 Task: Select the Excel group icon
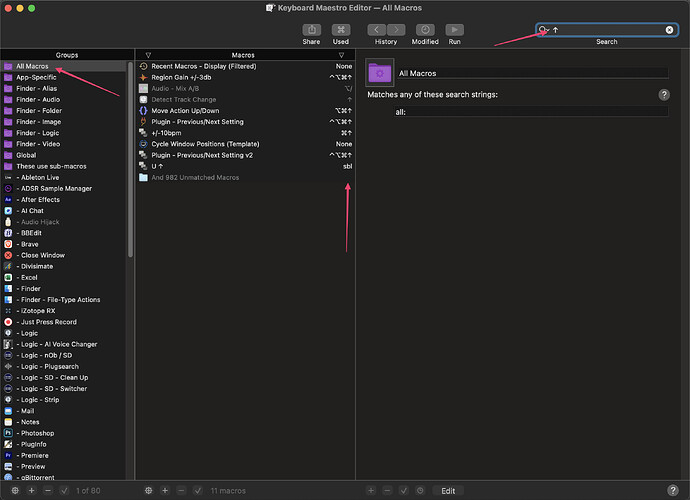[x=8, y=277]
